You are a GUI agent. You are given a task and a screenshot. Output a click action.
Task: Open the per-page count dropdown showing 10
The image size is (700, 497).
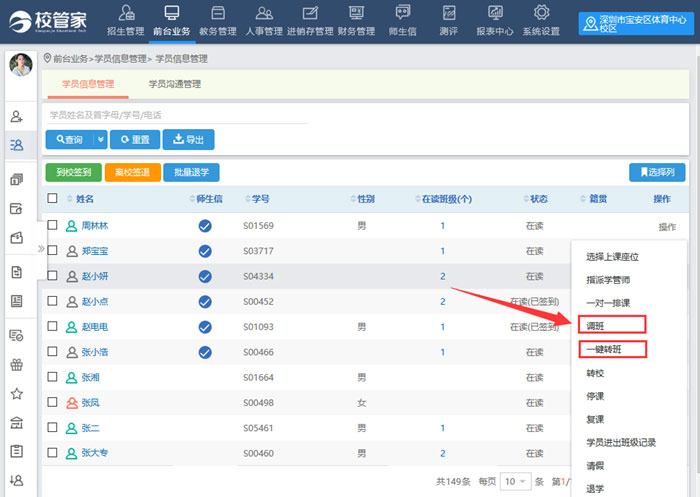pyautogui.click(x=514, y=481)
